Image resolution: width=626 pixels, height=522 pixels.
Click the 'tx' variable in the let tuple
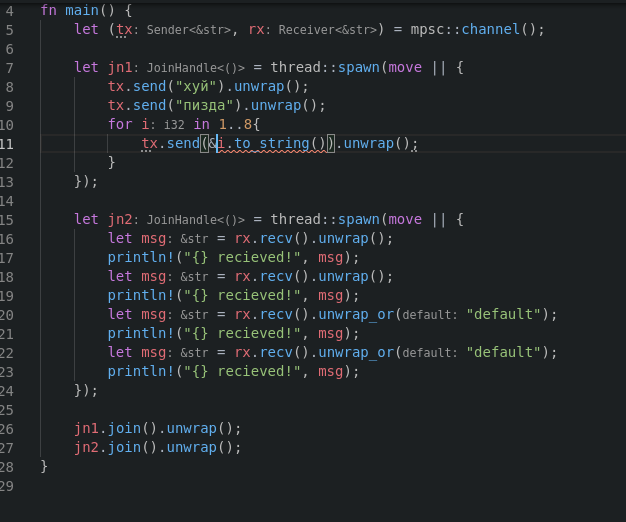click(124, 29)
